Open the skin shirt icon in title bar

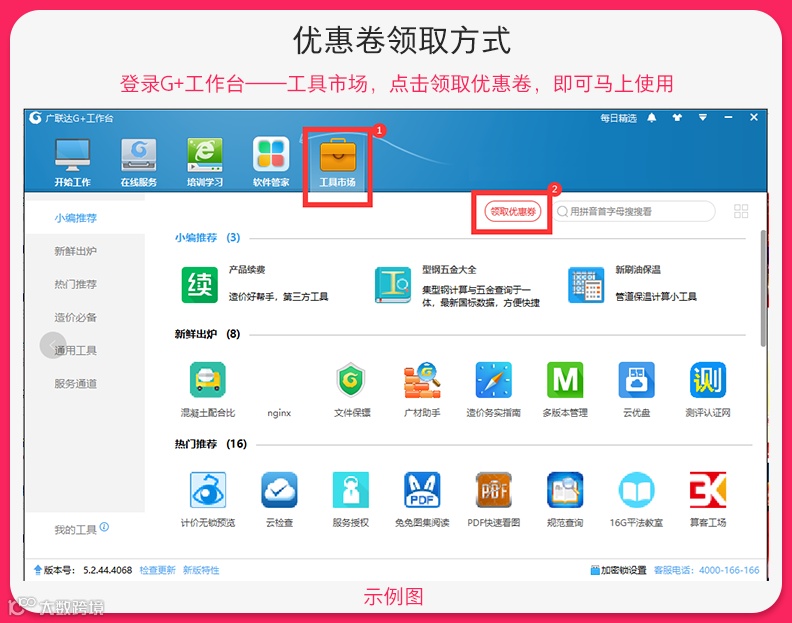coord(677,118)
